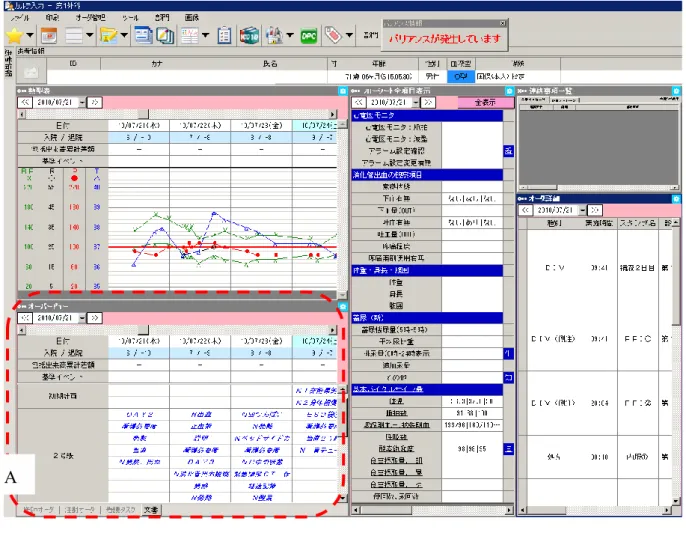
Task: Click the blue window-cards toolbar icon
Action: pyautogui.click(x=143, y=35)
